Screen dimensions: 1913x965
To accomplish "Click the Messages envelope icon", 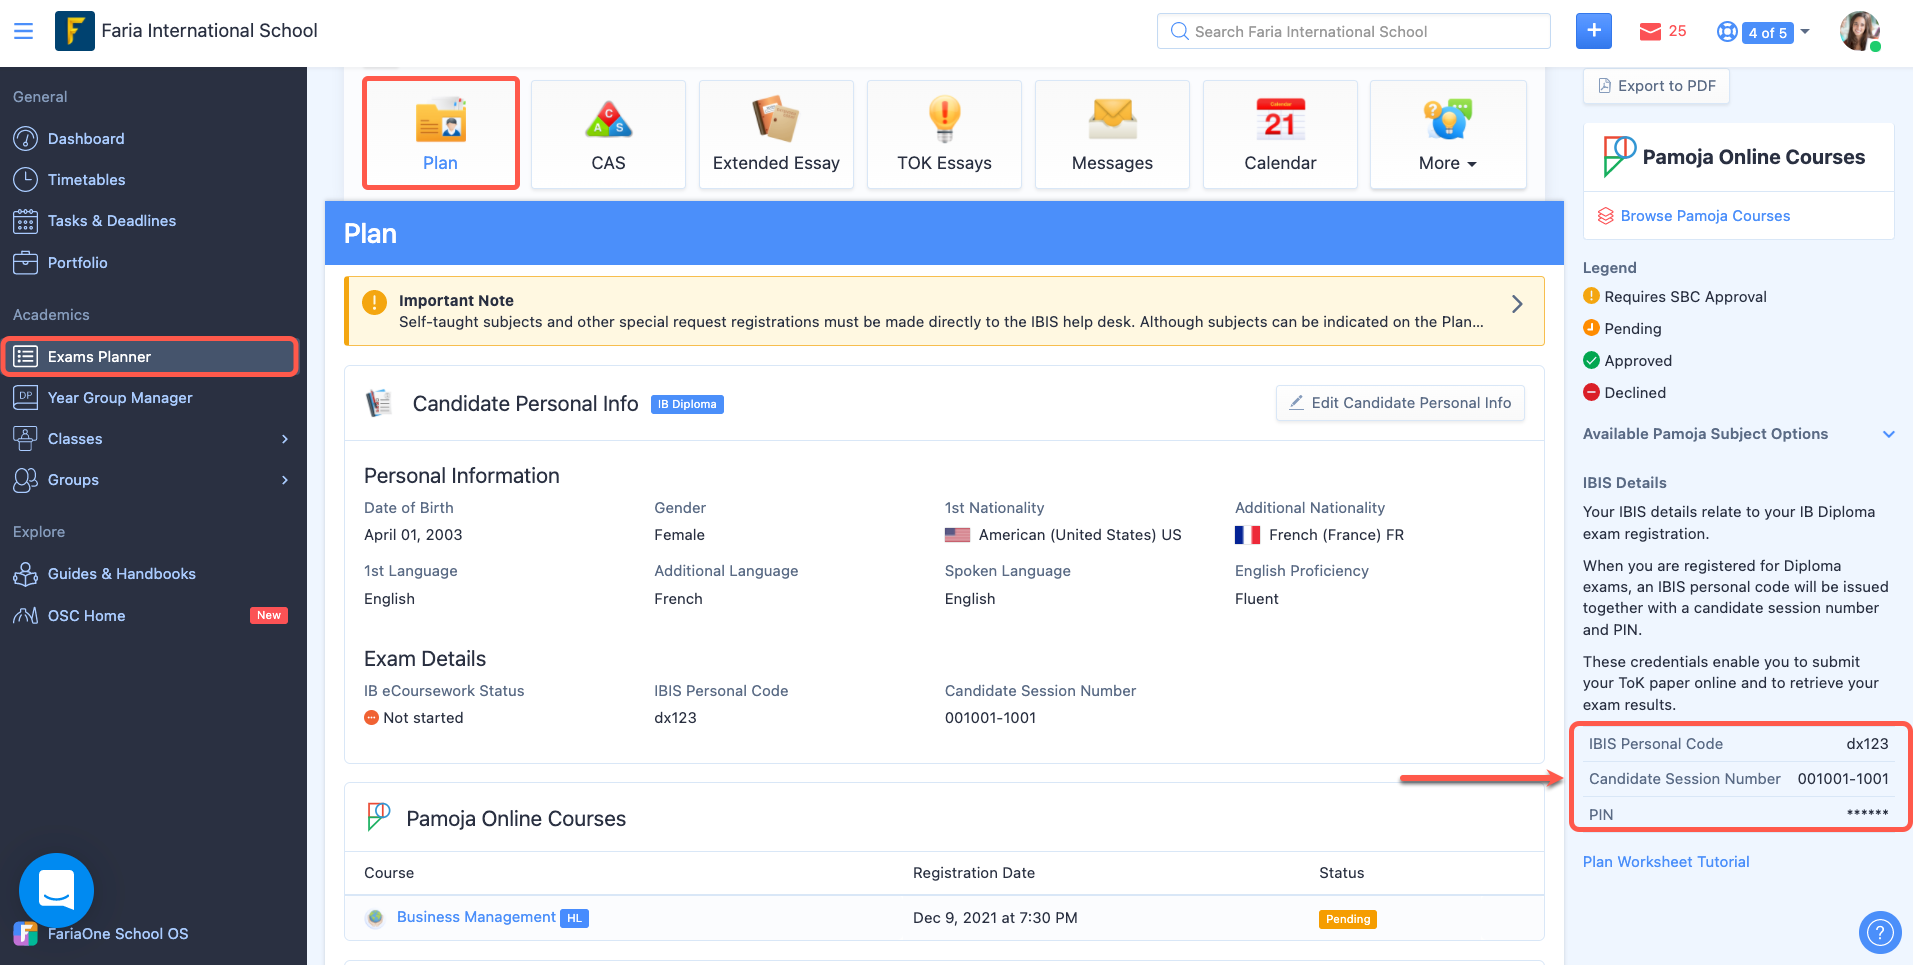I will (x=1112, y=120).
